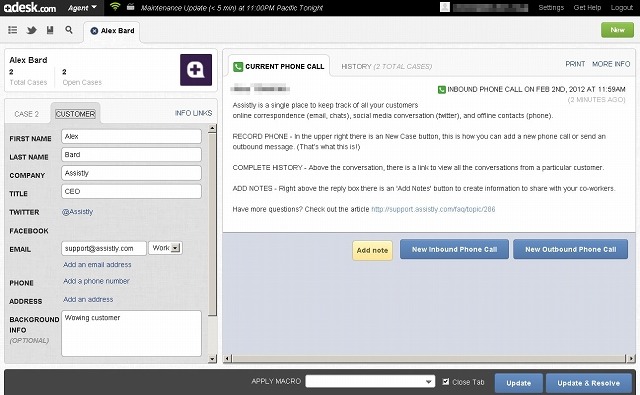Click the purple customer avatar thumbnail

(196, 70)
